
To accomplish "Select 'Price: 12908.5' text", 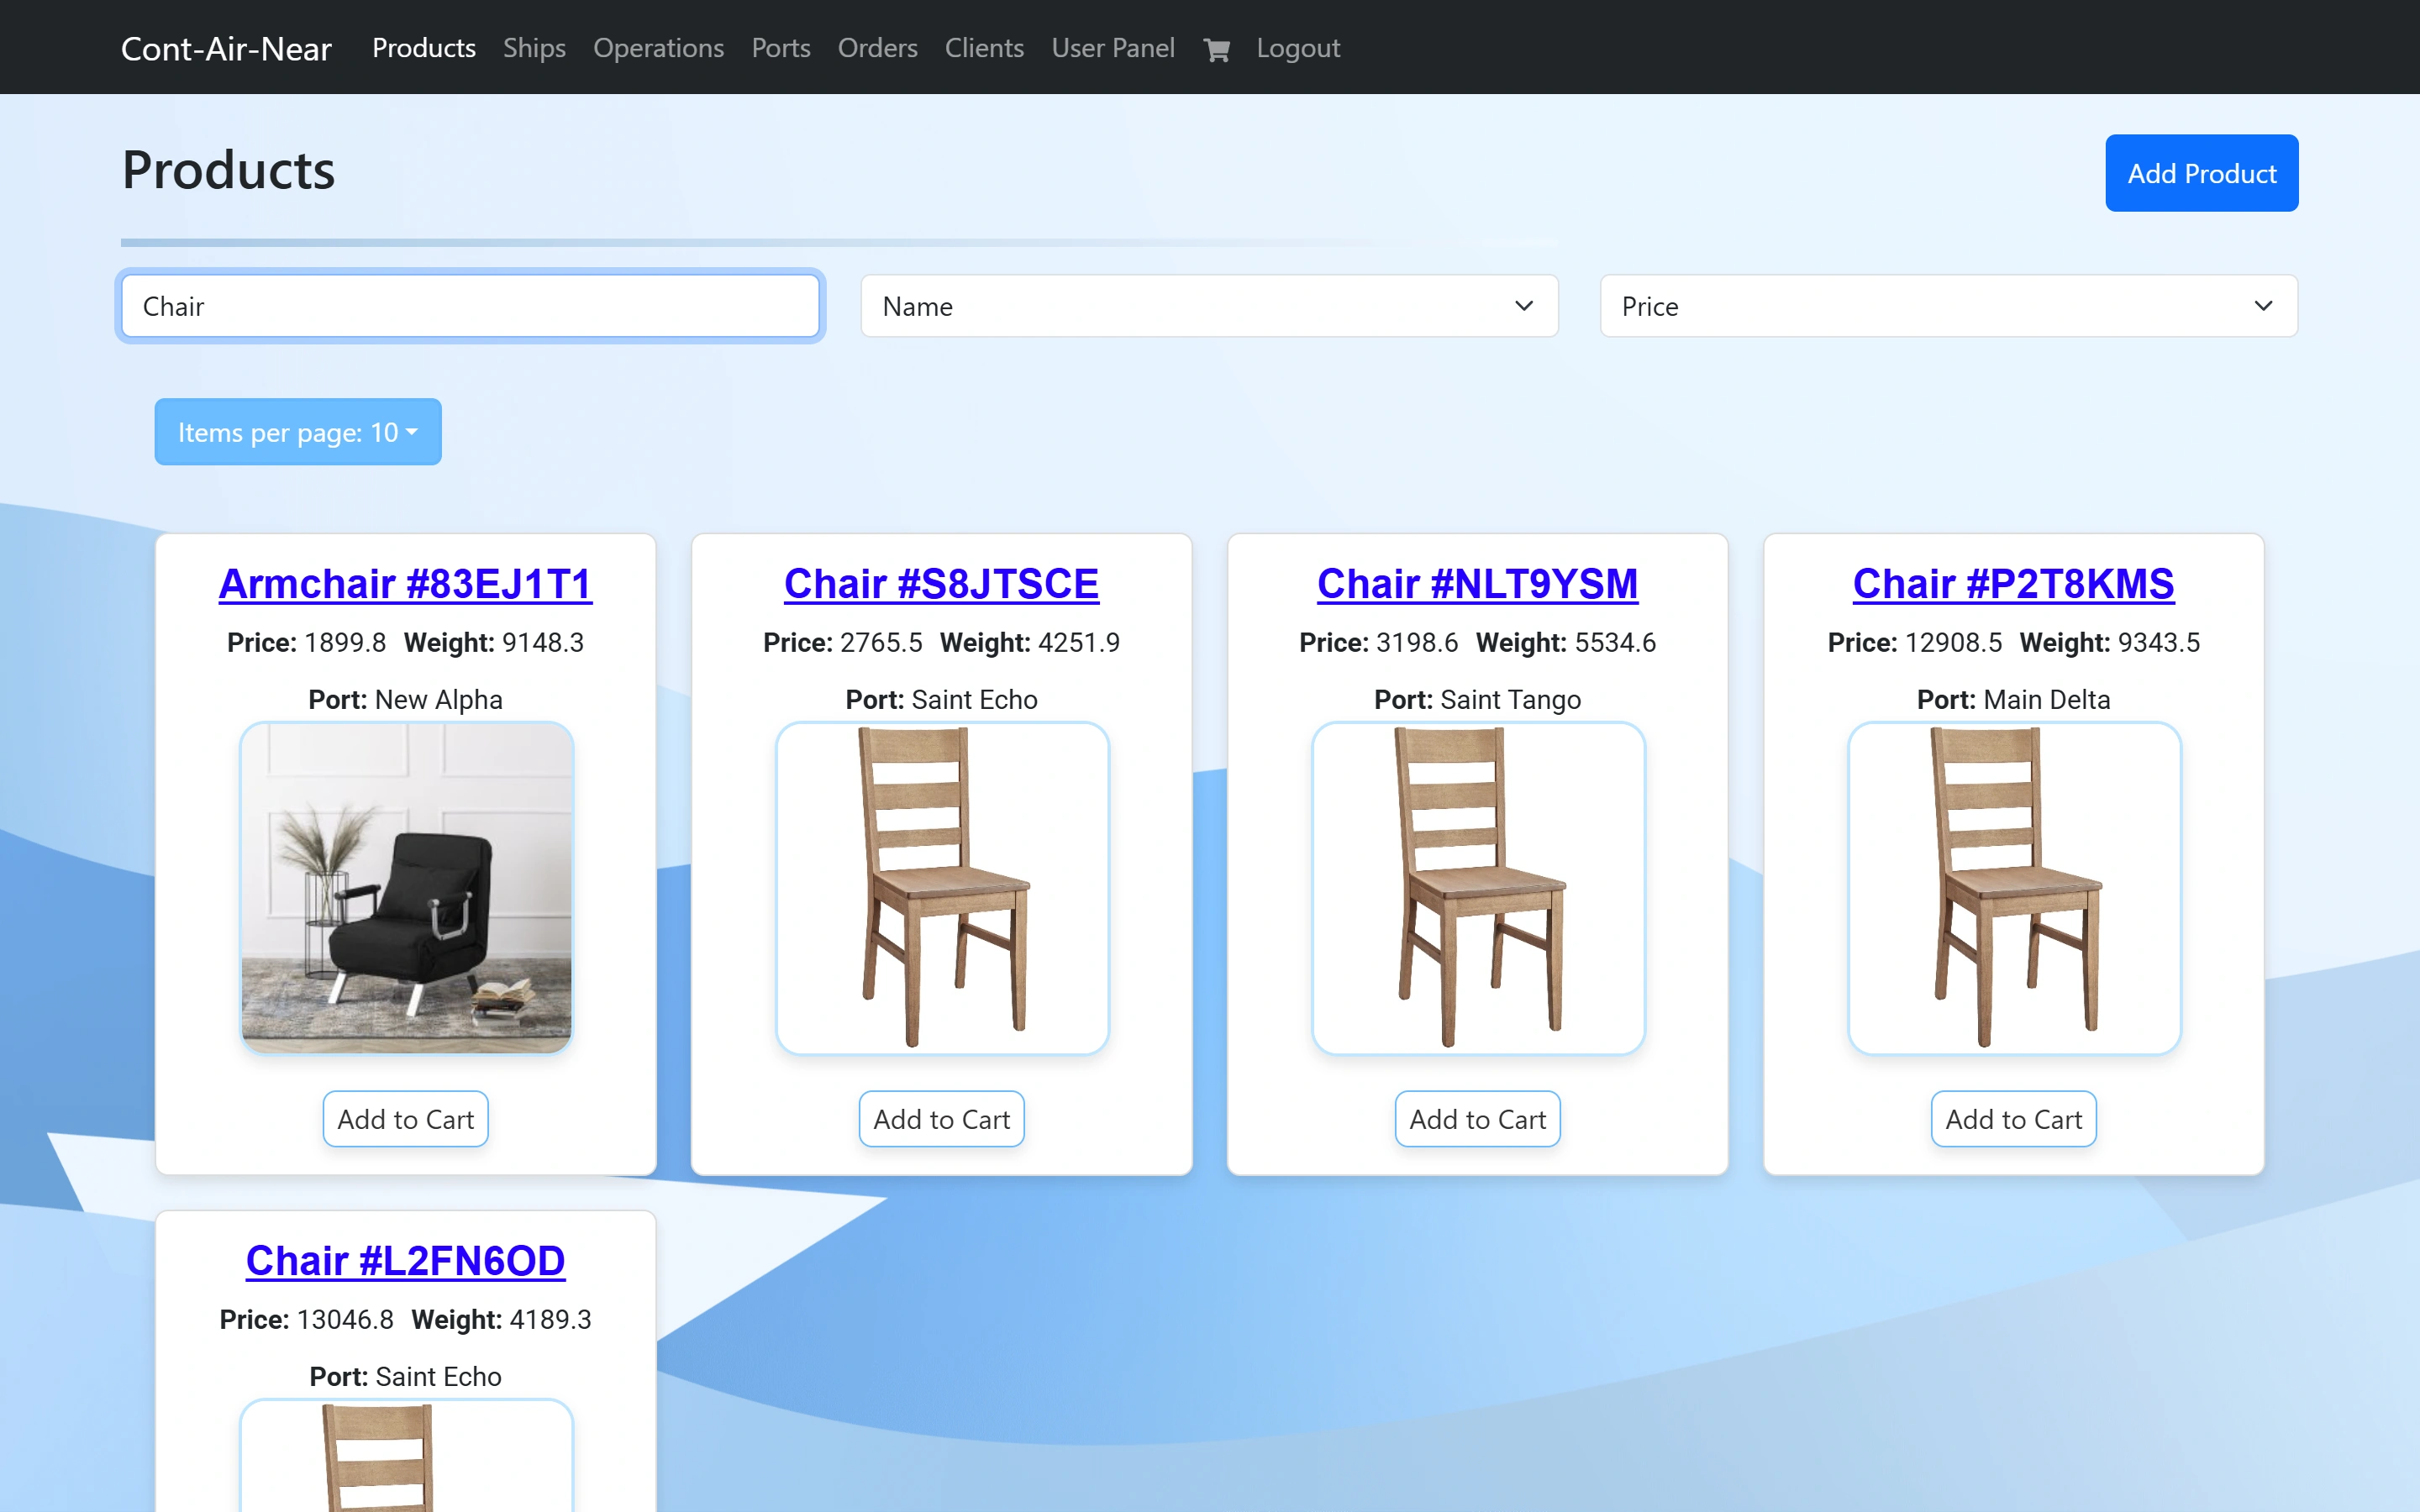I will [1915, 643].
